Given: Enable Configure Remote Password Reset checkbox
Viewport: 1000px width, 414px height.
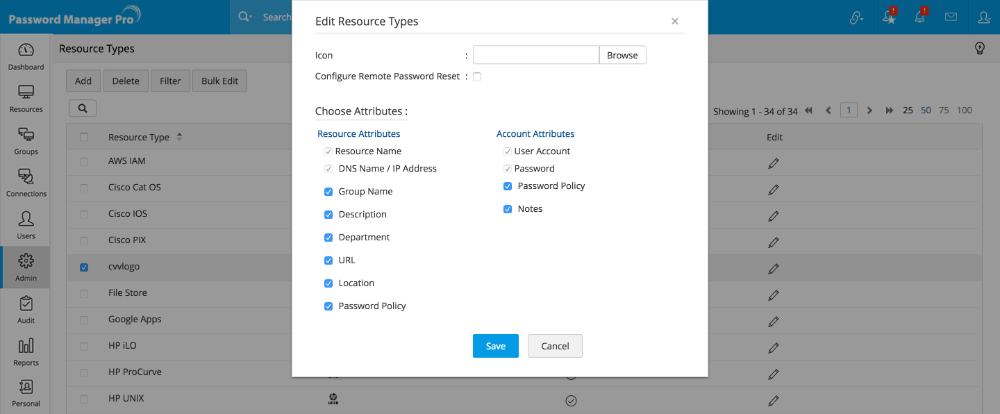Looking at the screenshot, I should 477,76.
